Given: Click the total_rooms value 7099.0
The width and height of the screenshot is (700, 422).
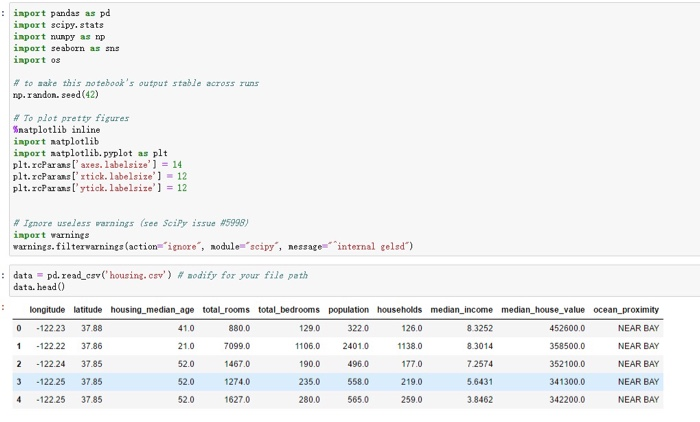Looking at the screenshot, I should pos(237,346).
